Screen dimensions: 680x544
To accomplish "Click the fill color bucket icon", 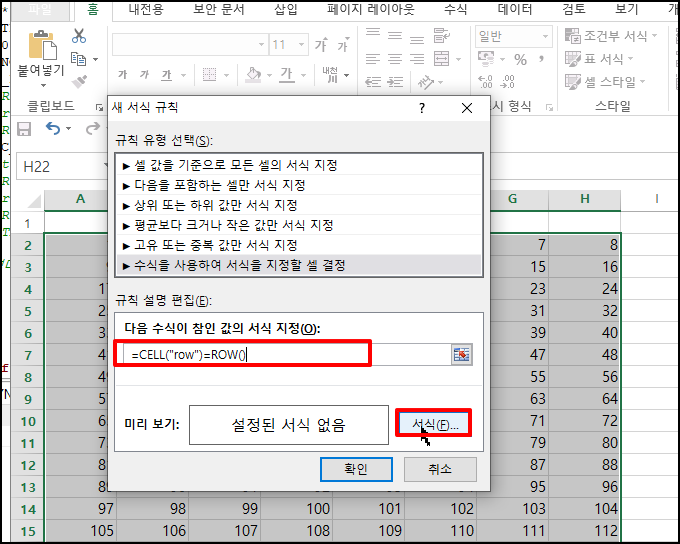I will pos(253,74).
